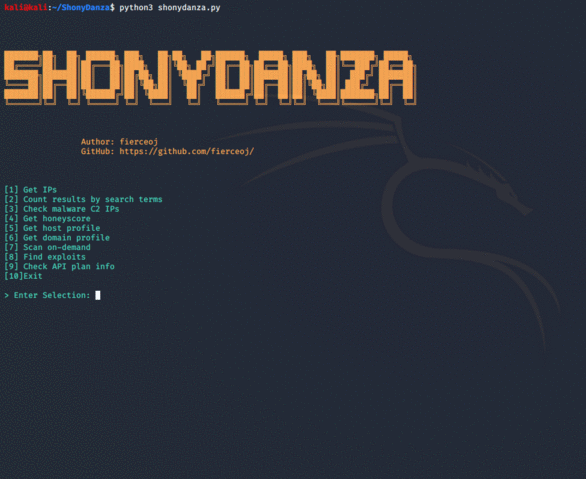Image resolution: width=586 pixels, height=479 pixels.
Task: Click the '[1] Get IPs' menu line
Action: [30, 190]
